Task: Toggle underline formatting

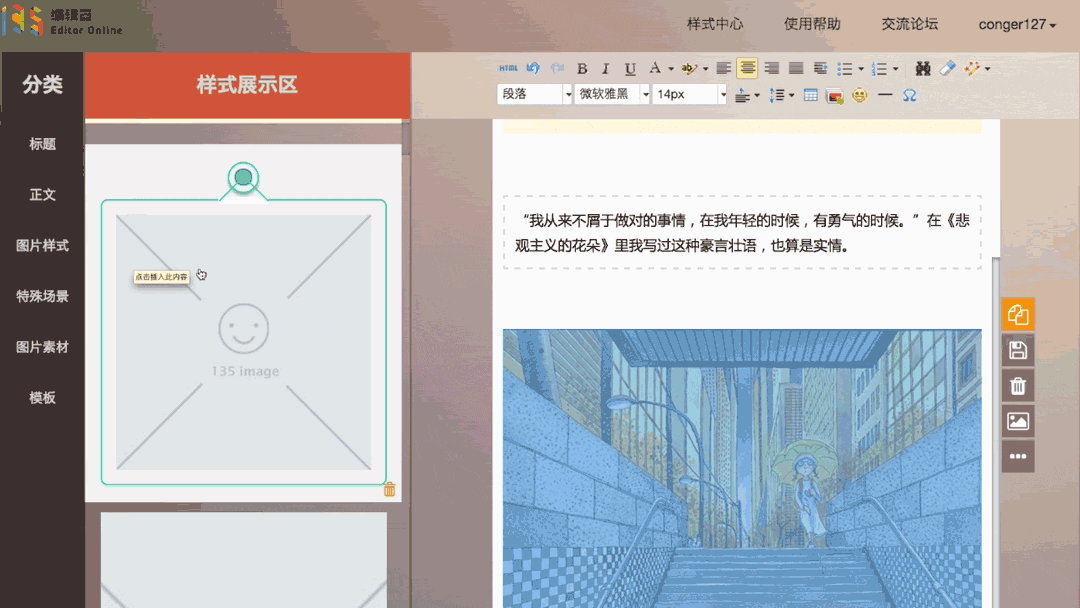Action: tap(629, 68)
